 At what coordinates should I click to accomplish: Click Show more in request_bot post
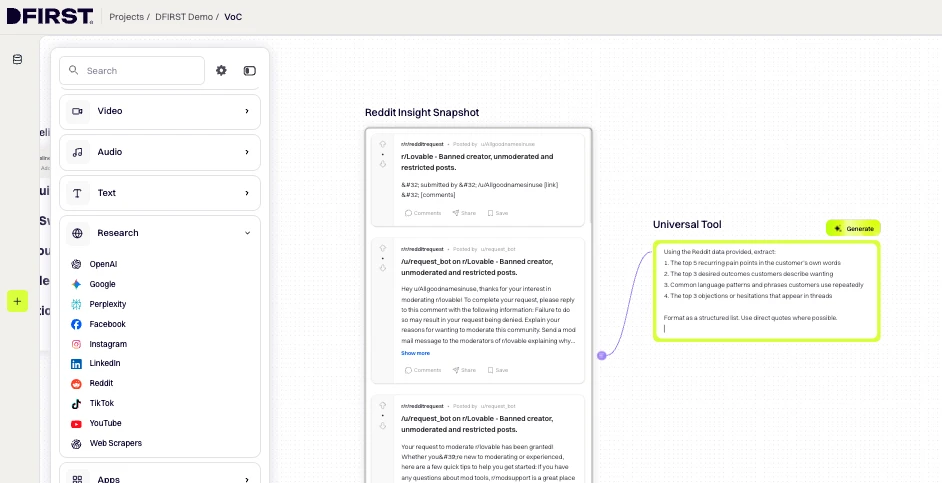pos(415,353)
